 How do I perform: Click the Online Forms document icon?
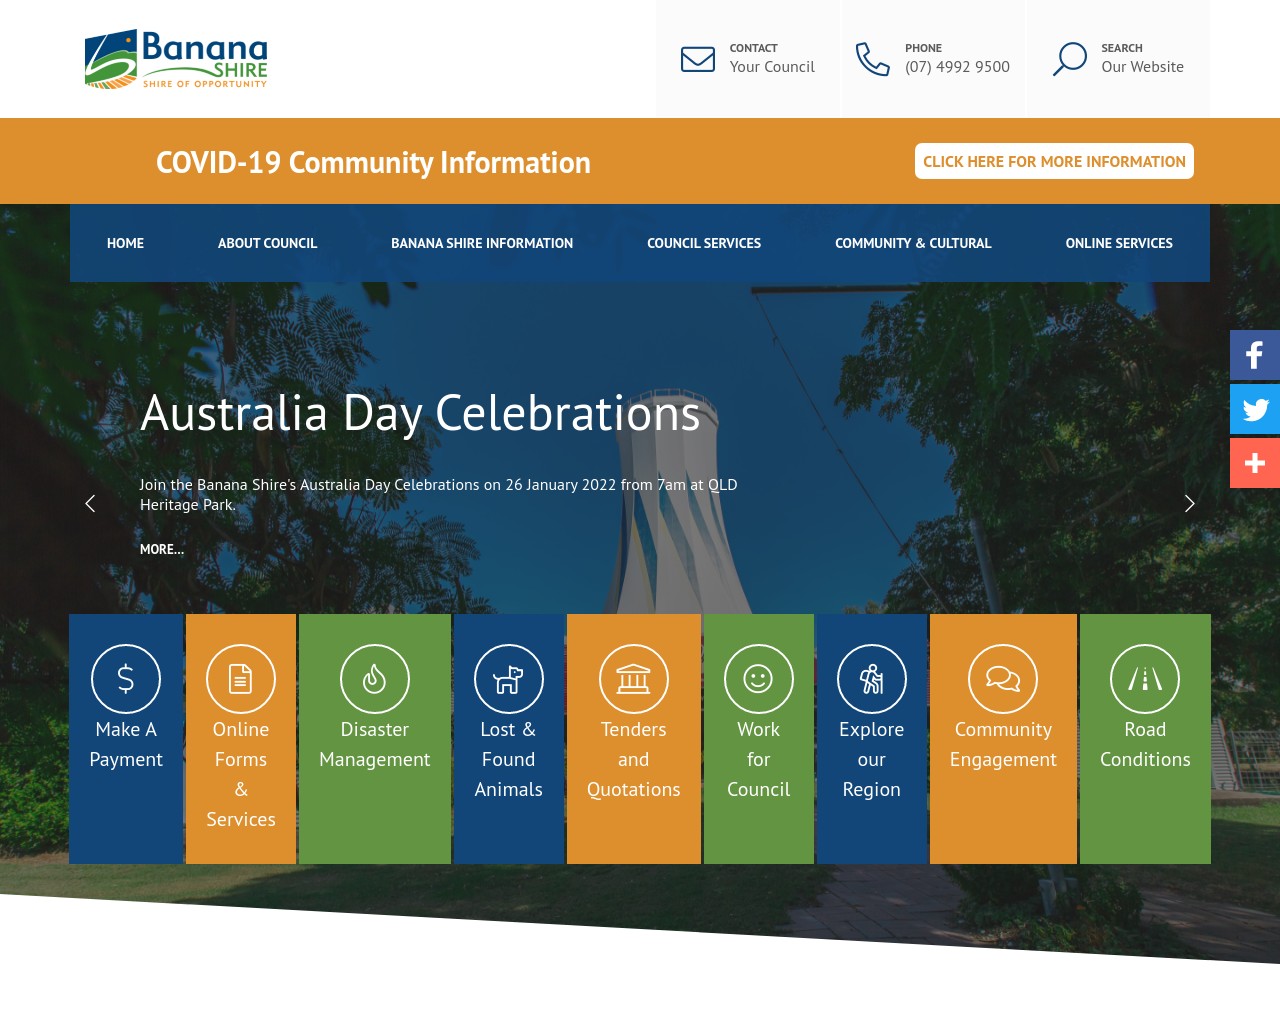click(240, 678)
